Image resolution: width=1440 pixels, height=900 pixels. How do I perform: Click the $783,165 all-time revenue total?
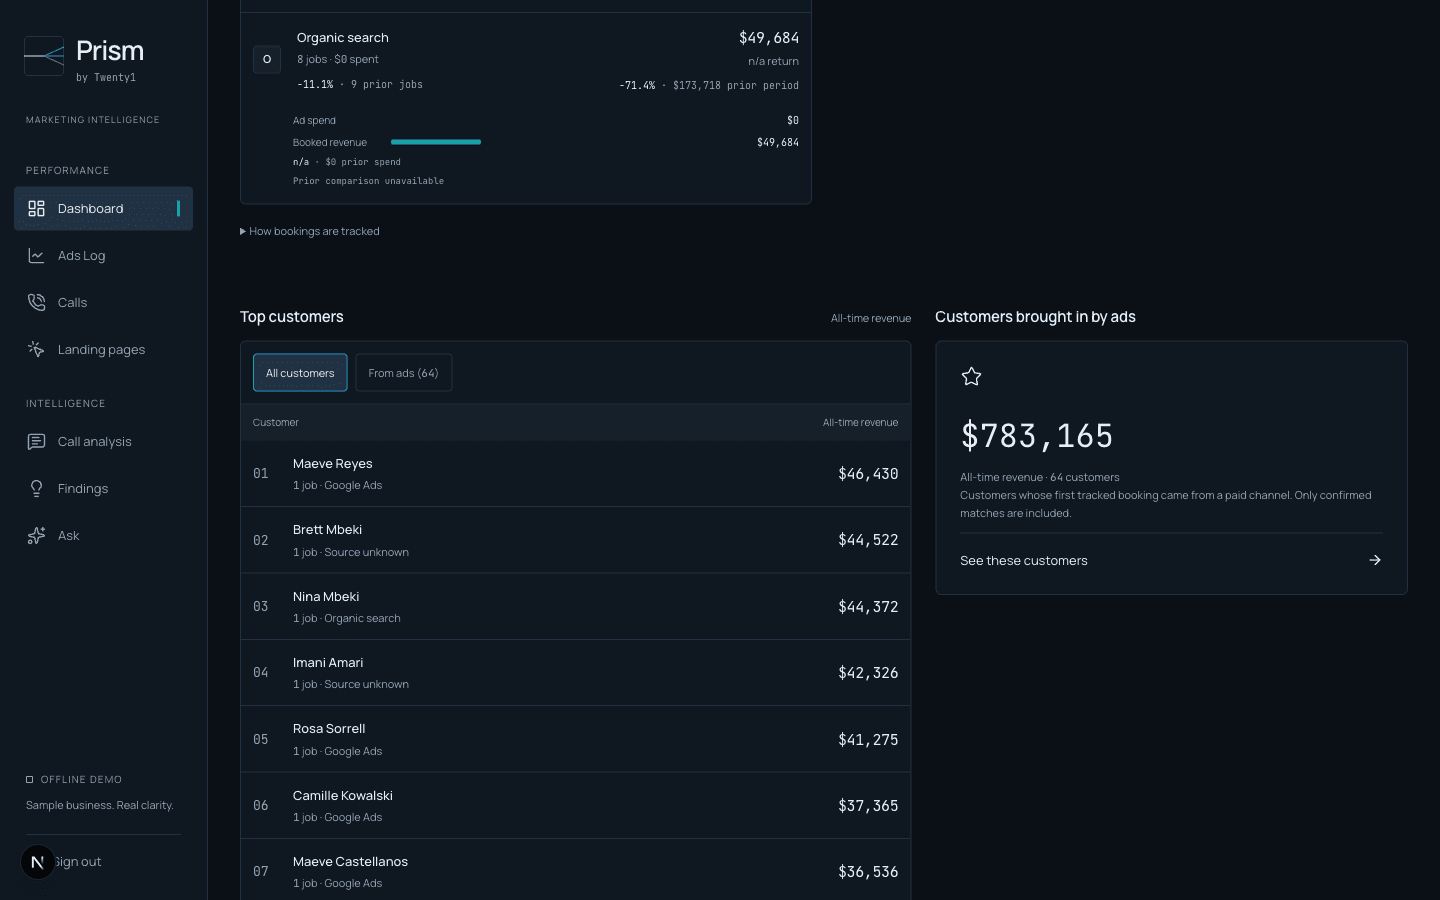(x=1036, y=436)
